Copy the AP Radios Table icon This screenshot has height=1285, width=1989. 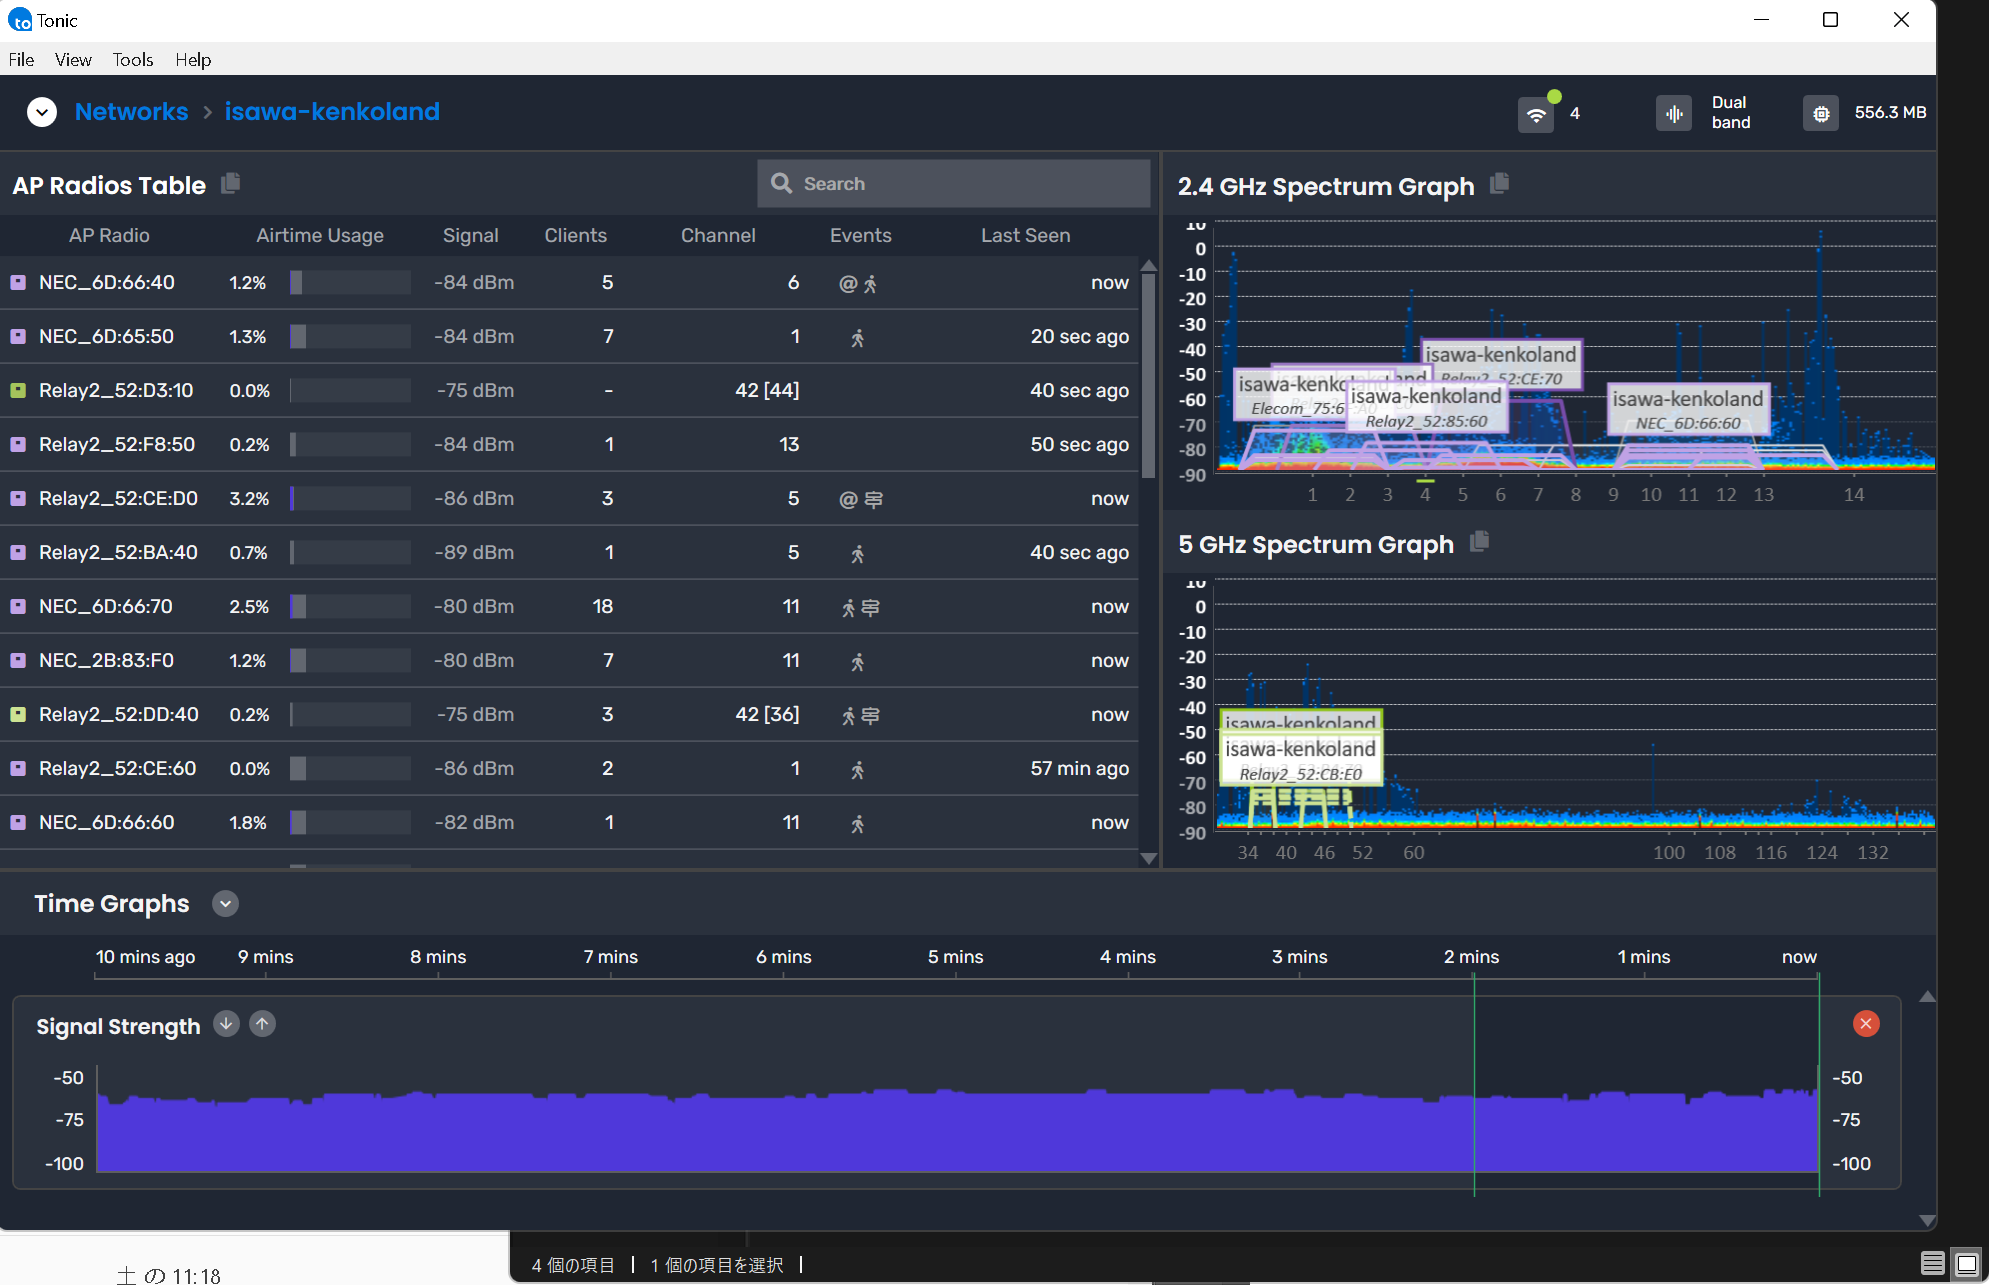pyautogui.click(x=231, y=183)
